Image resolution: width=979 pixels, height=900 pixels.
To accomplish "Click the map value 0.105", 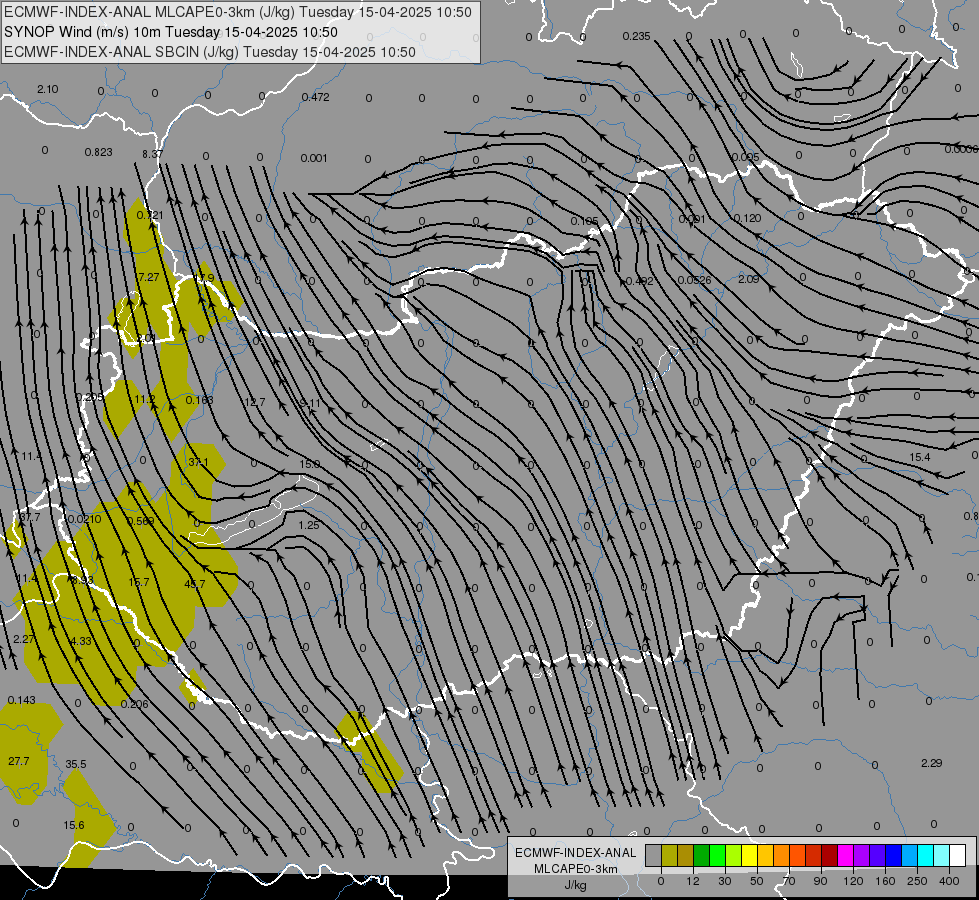I will (x=584, y=221).
